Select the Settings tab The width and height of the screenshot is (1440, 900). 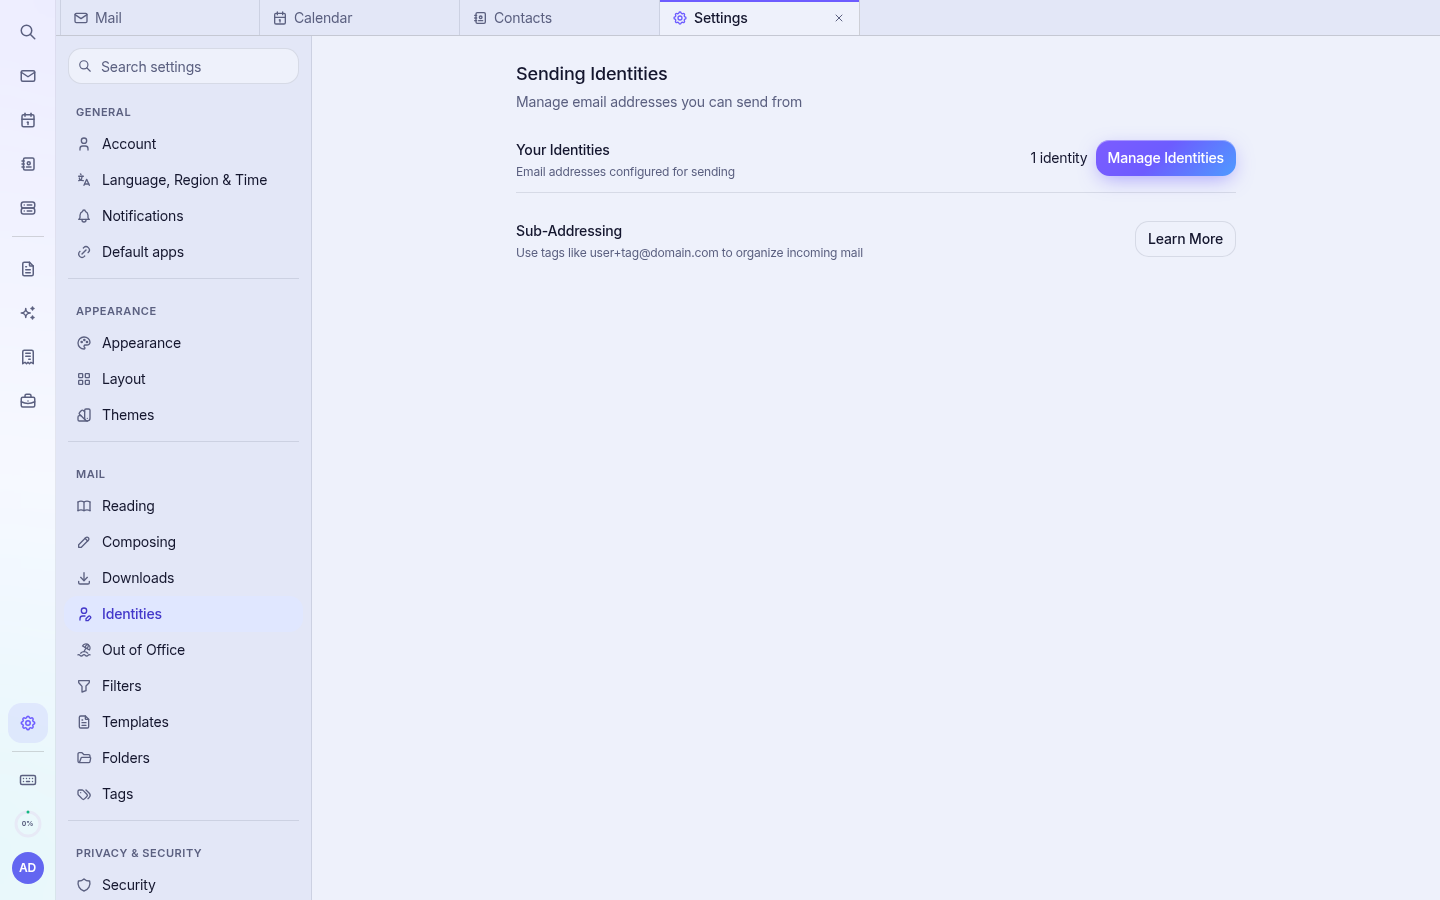760,18
